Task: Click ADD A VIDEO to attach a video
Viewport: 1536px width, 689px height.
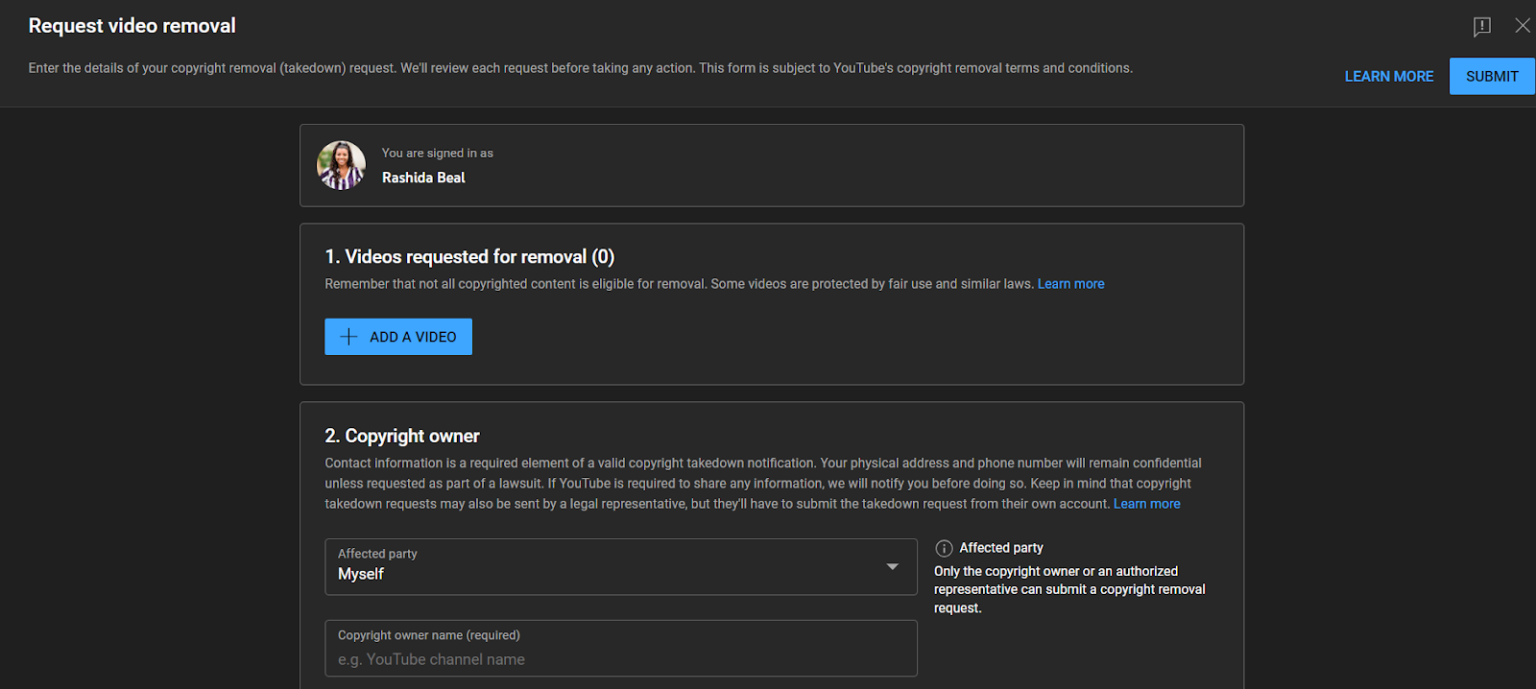Action: [x=398, y=336]
